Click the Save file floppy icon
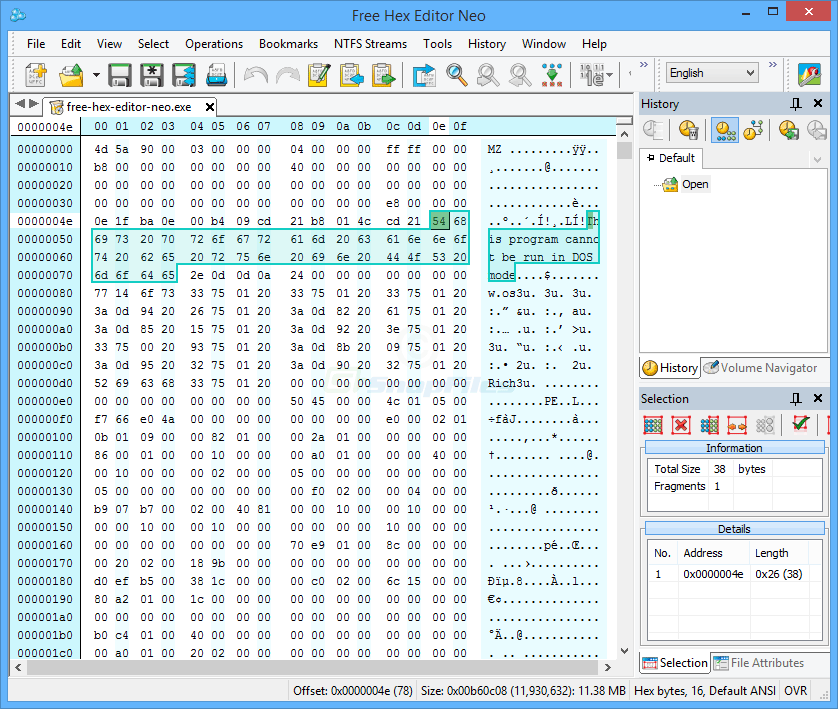The width and height of the screenshot is (838, 709). pyautogui.click(x=120, y=75)
